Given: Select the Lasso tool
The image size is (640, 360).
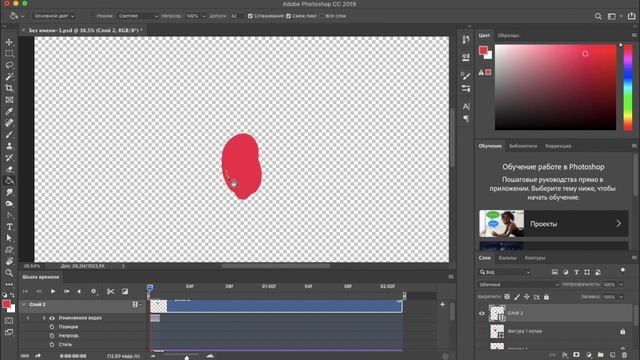Looking at the screenshot, I should (x=9, y=65).
